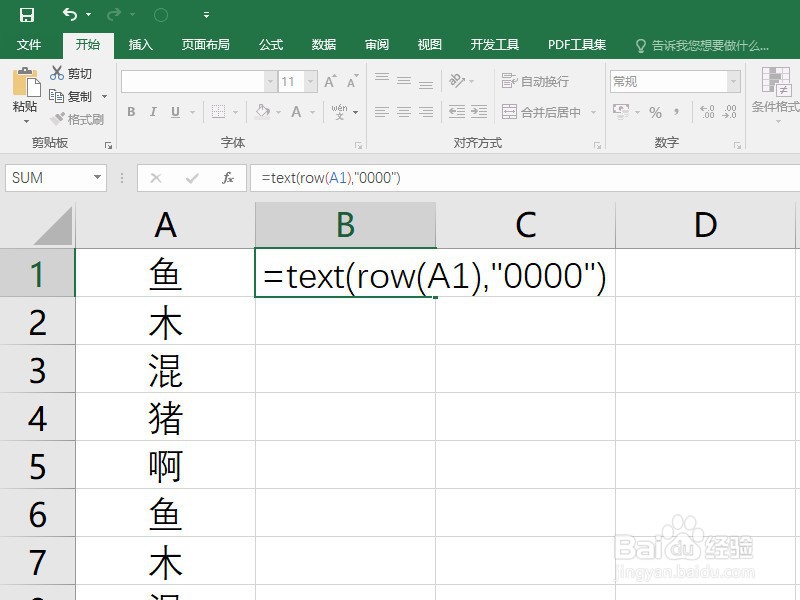Image resolution: width=800 pixels, height=600 pixels.
Task: Click the SUM name box
Action: click(56, 178)
